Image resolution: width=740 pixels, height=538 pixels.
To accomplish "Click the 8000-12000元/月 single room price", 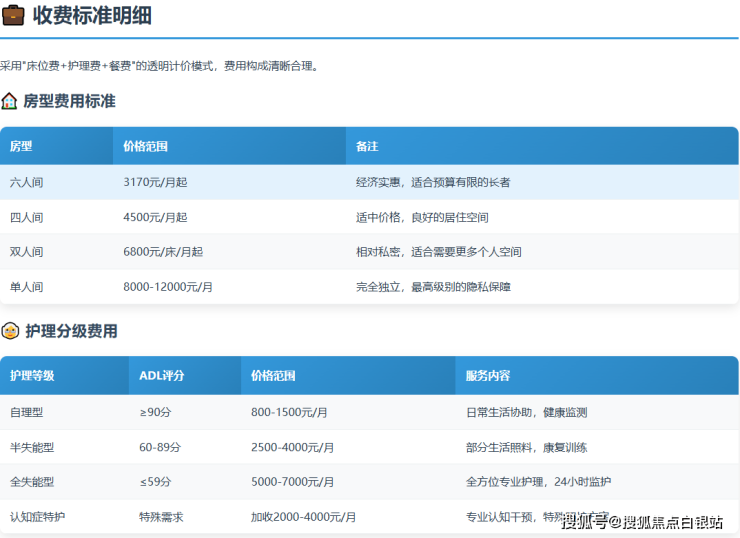I will click(x=167, y=287).
